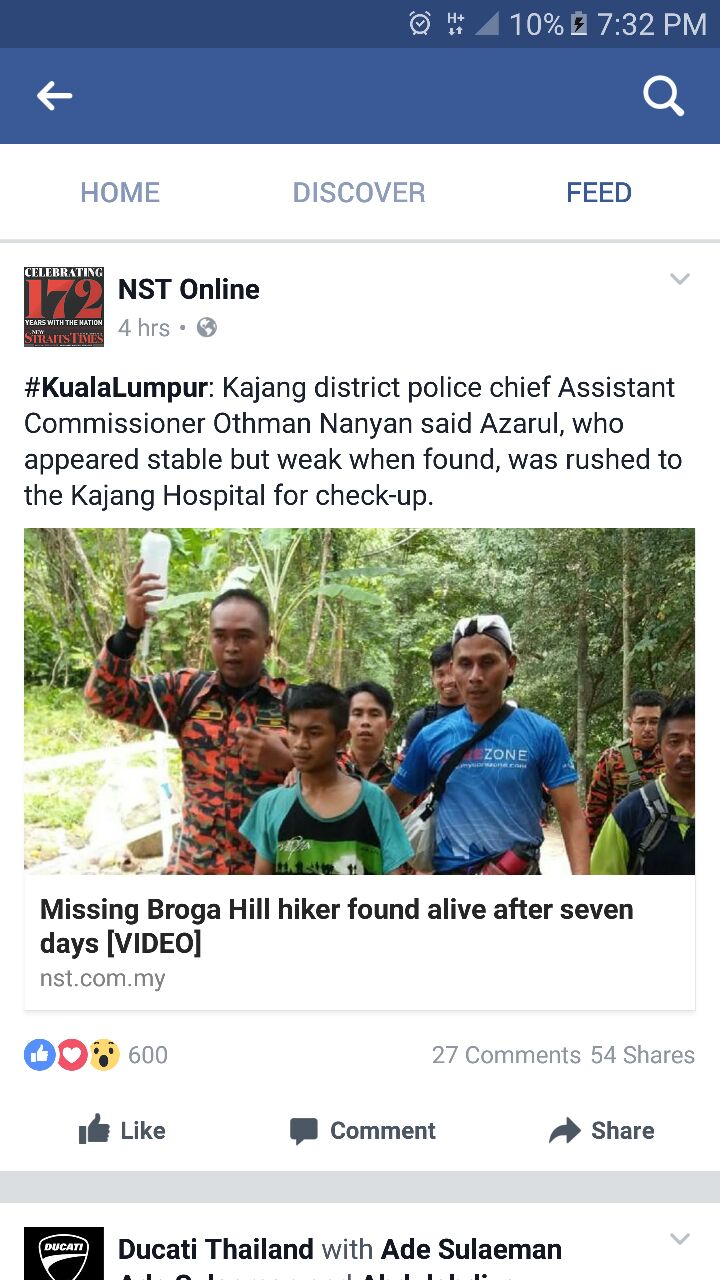Image resolution: width=720 pixels, height=1280 pixels.
Task: Tap the Ducati Thailand logo
Action: click(x=64, y=1254)
